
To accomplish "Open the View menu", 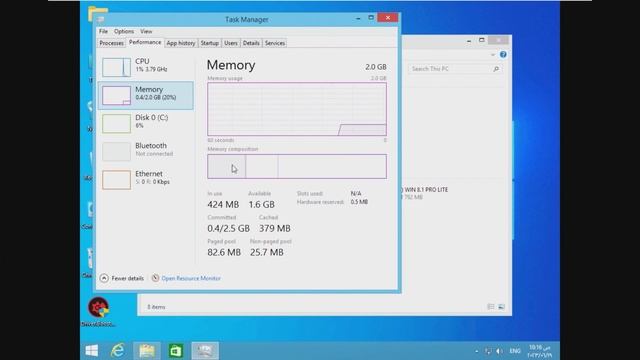I will point(146,31).
